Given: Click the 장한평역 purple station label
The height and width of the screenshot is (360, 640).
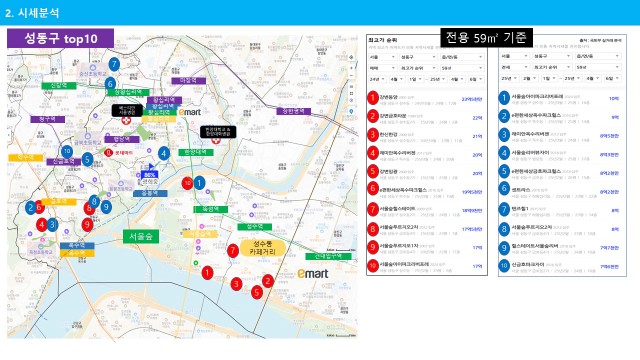Looking at the screenshot, I should 293,111.
